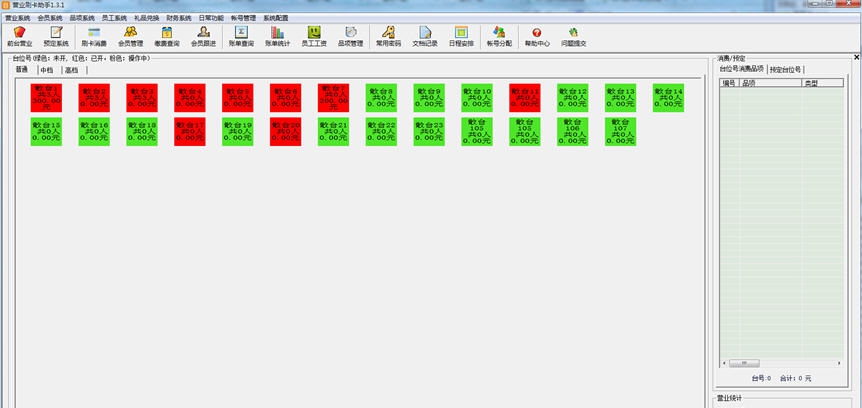Viewport: 862px width, 408px height.
Task: Open the 帐号分配 account assignment icon
Action: [499, 37]
